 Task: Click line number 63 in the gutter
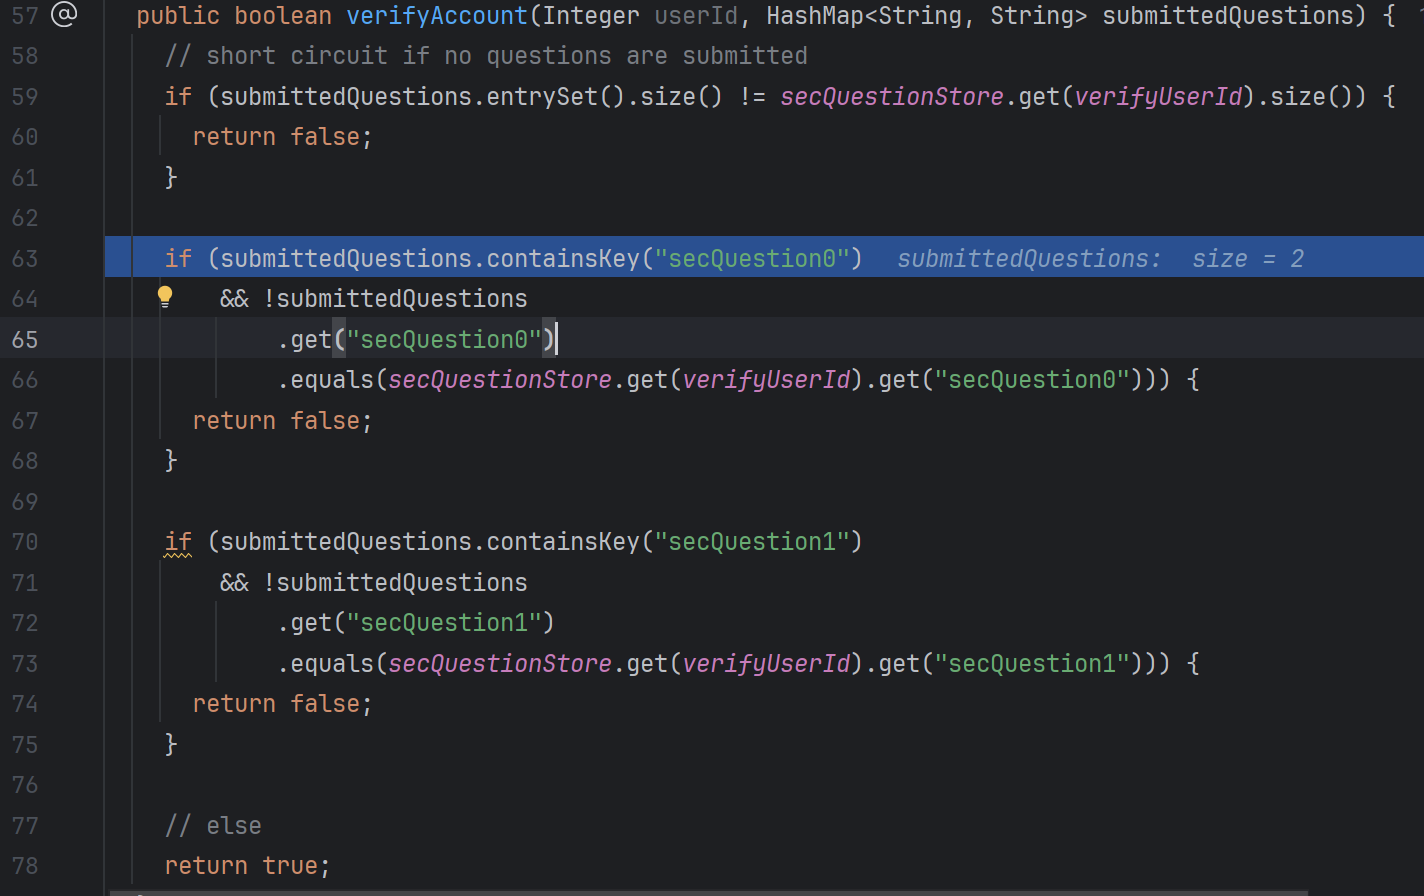click(x=25, y=259)
